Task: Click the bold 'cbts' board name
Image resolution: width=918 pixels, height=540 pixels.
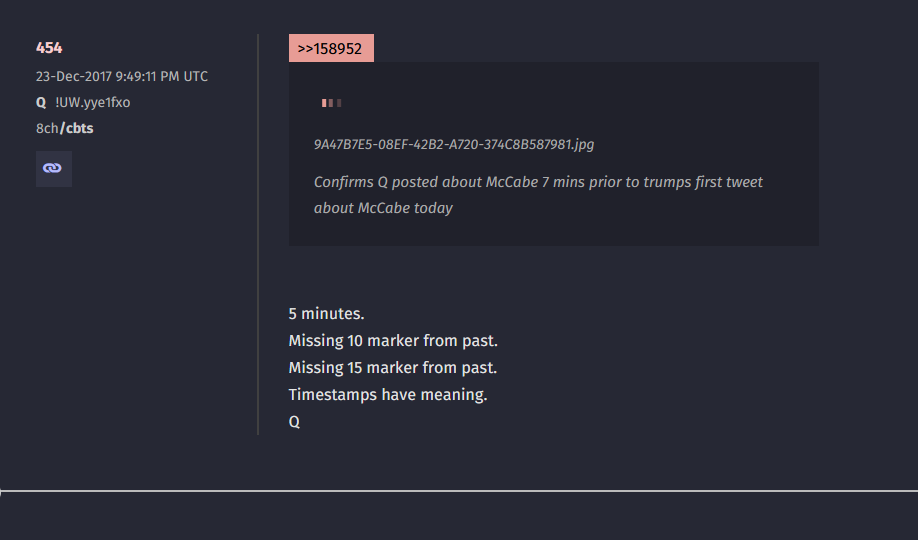Action: pos(80,128)
